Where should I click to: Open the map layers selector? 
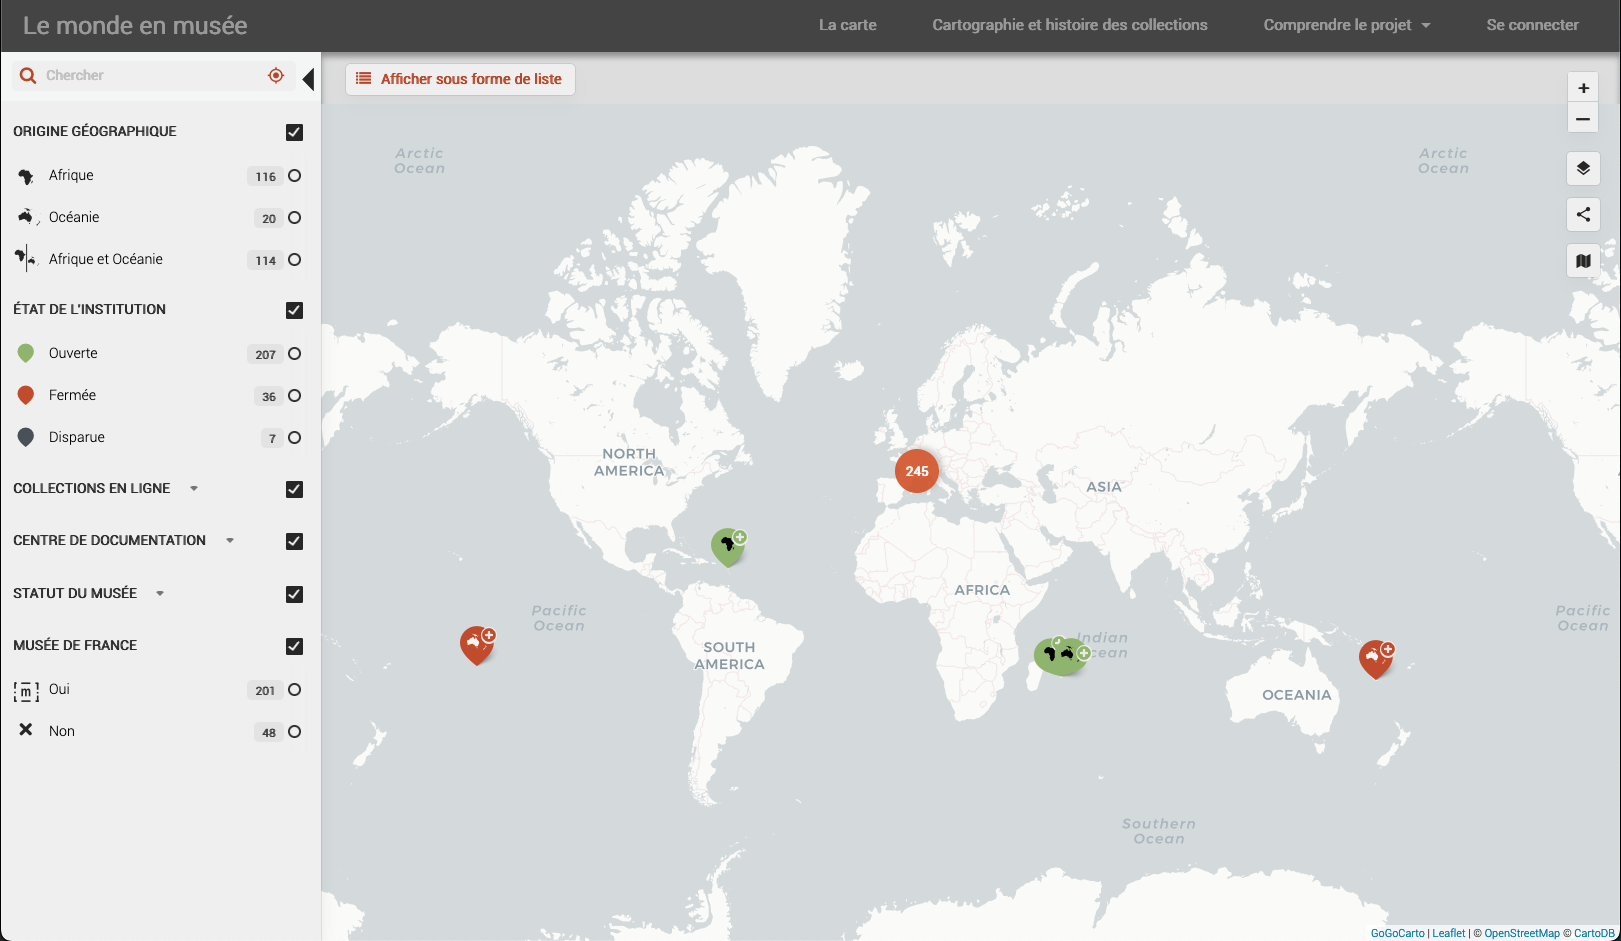(1583, 168)
